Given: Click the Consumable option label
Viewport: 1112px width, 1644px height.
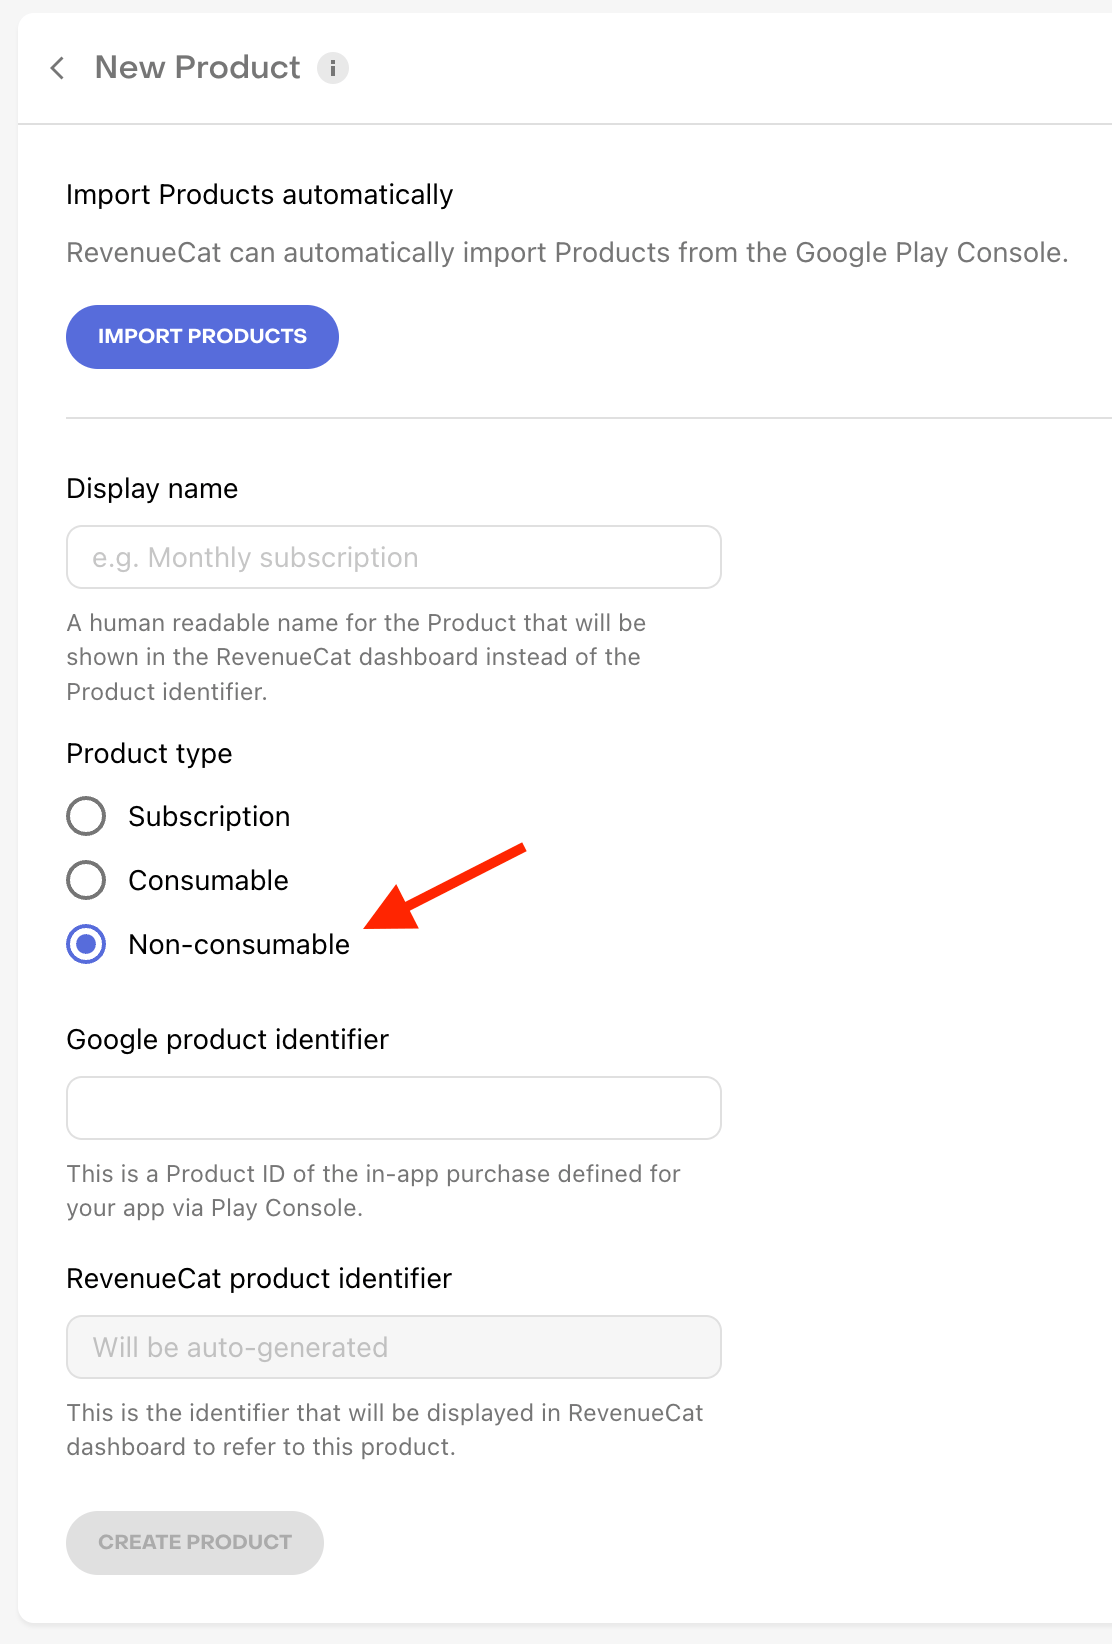Looking at the screenshot, I should (208, 880).
